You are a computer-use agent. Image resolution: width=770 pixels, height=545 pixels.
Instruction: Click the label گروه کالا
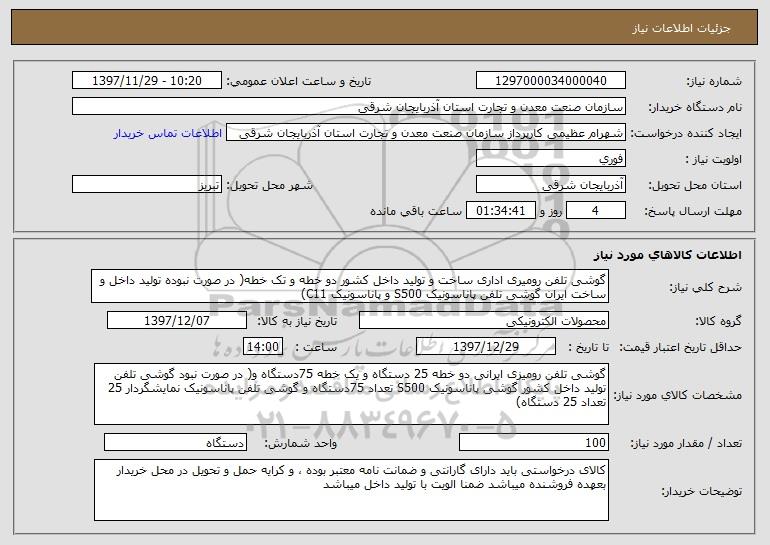(x=719, y=322)
